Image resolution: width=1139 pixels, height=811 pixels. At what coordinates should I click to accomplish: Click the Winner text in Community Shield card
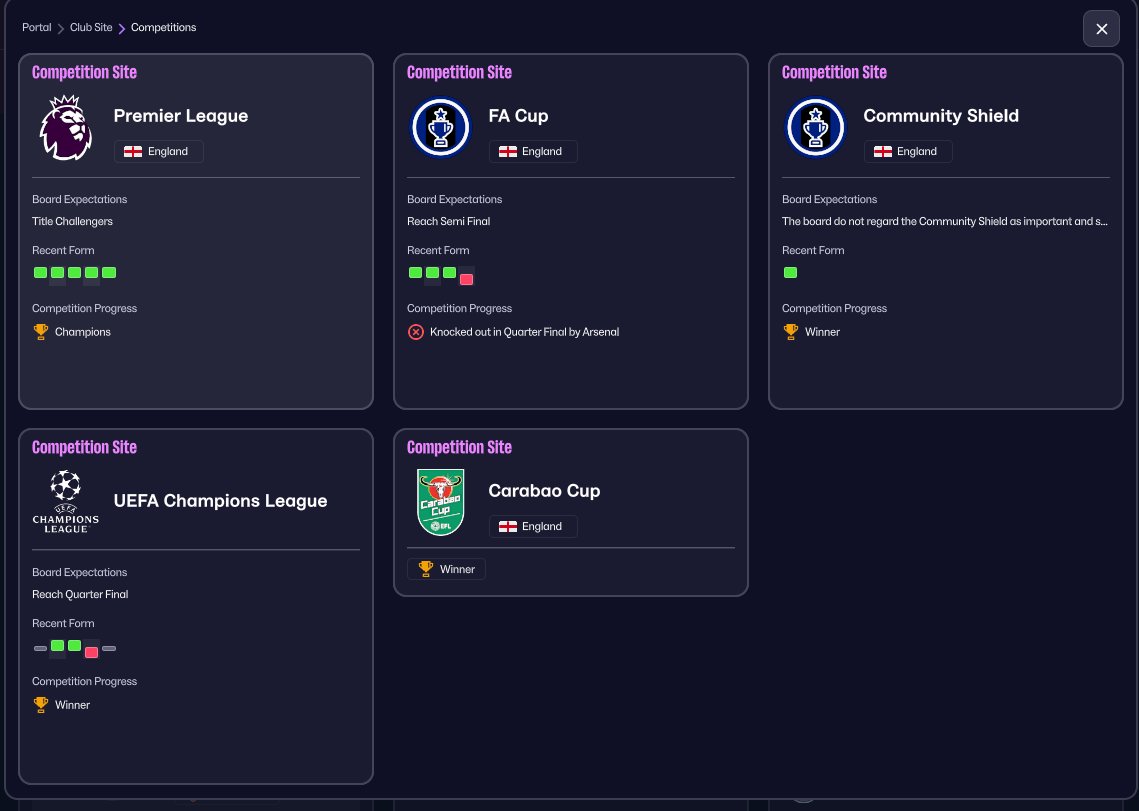point(822,332)
